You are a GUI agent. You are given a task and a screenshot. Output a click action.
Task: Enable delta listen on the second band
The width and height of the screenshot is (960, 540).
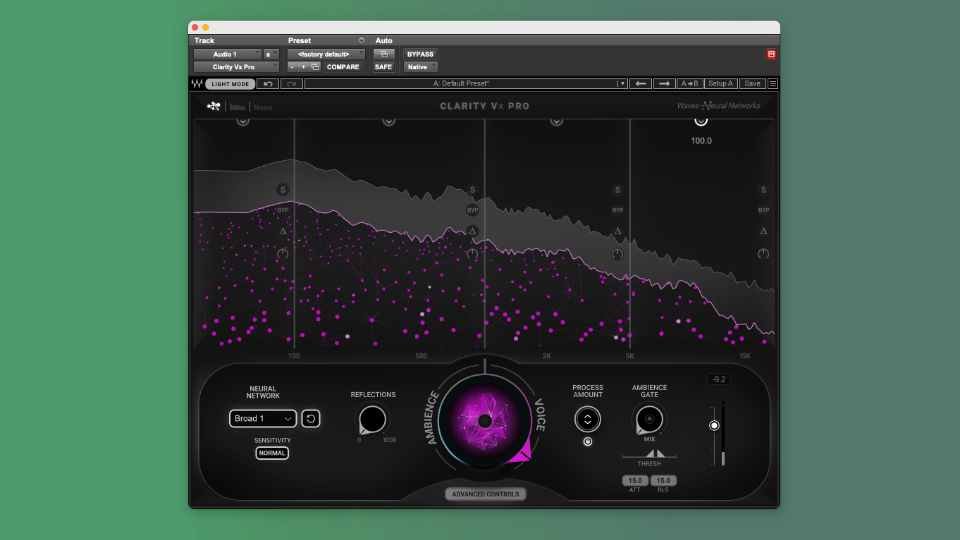click(472, 231)
